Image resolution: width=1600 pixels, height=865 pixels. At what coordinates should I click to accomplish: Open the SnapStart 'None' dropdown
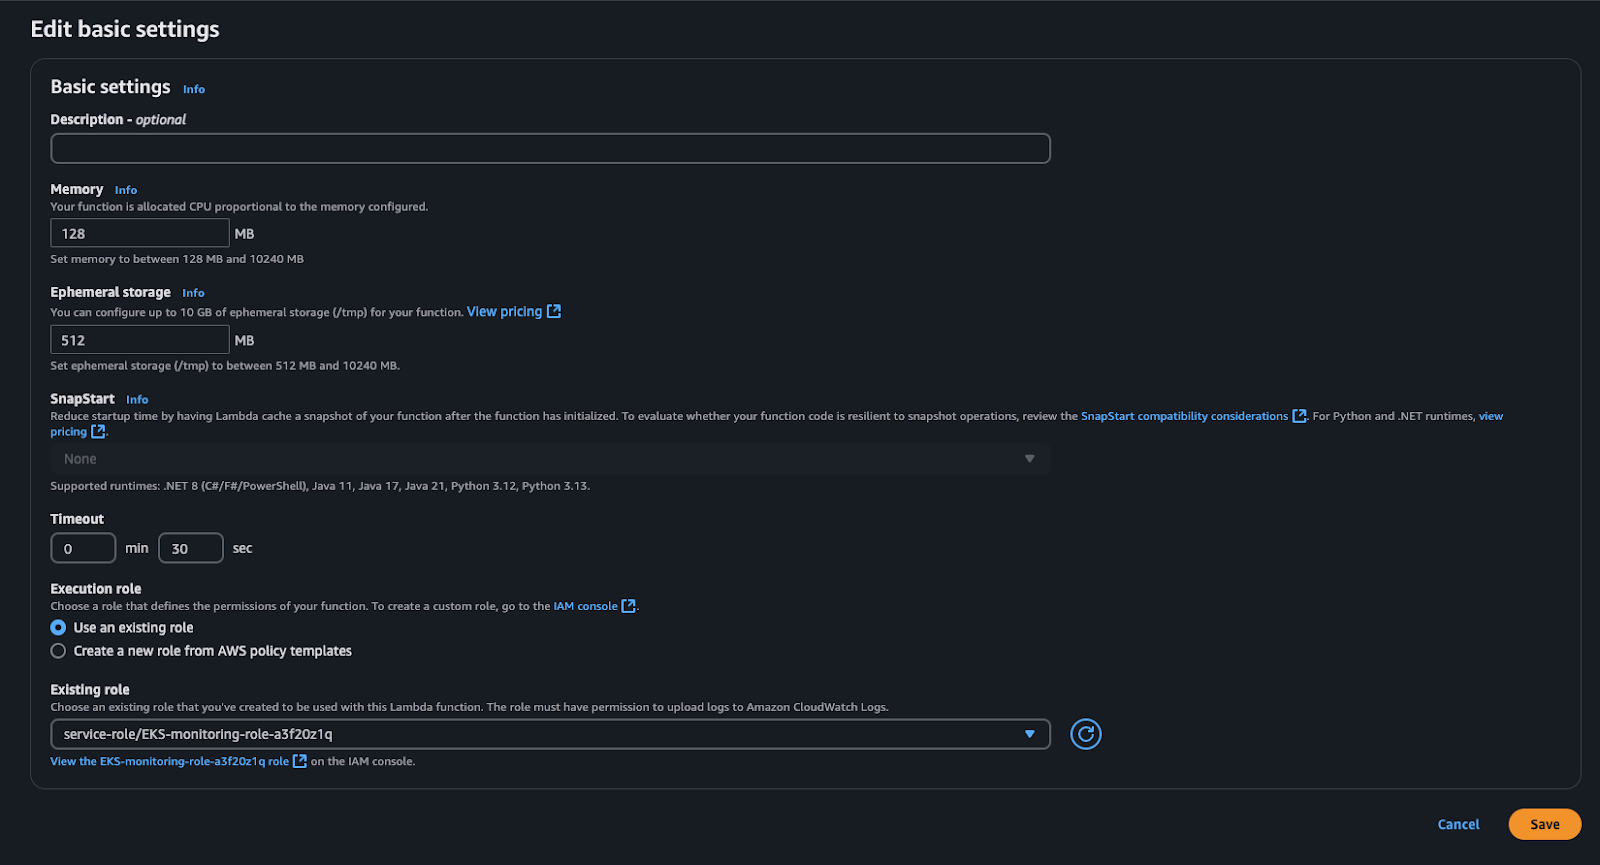tap(550, 459)
